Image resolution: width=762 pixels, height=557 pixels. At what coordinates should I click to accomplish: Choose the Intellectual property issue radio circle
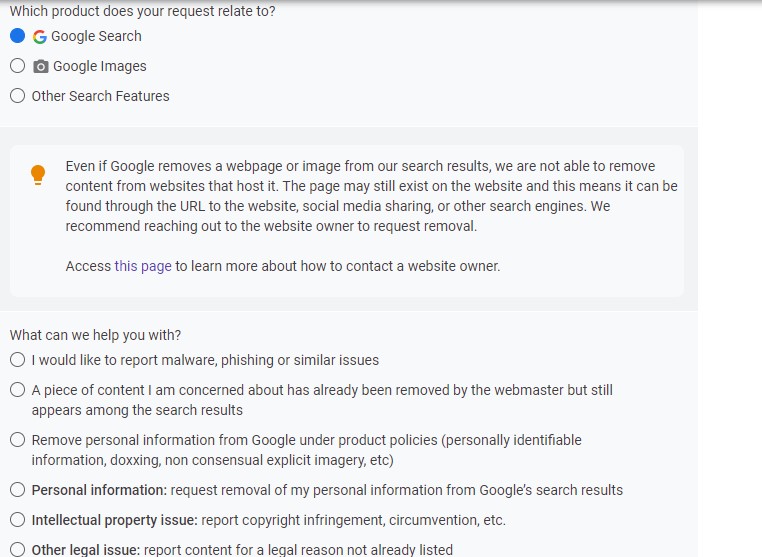point(17,520)
